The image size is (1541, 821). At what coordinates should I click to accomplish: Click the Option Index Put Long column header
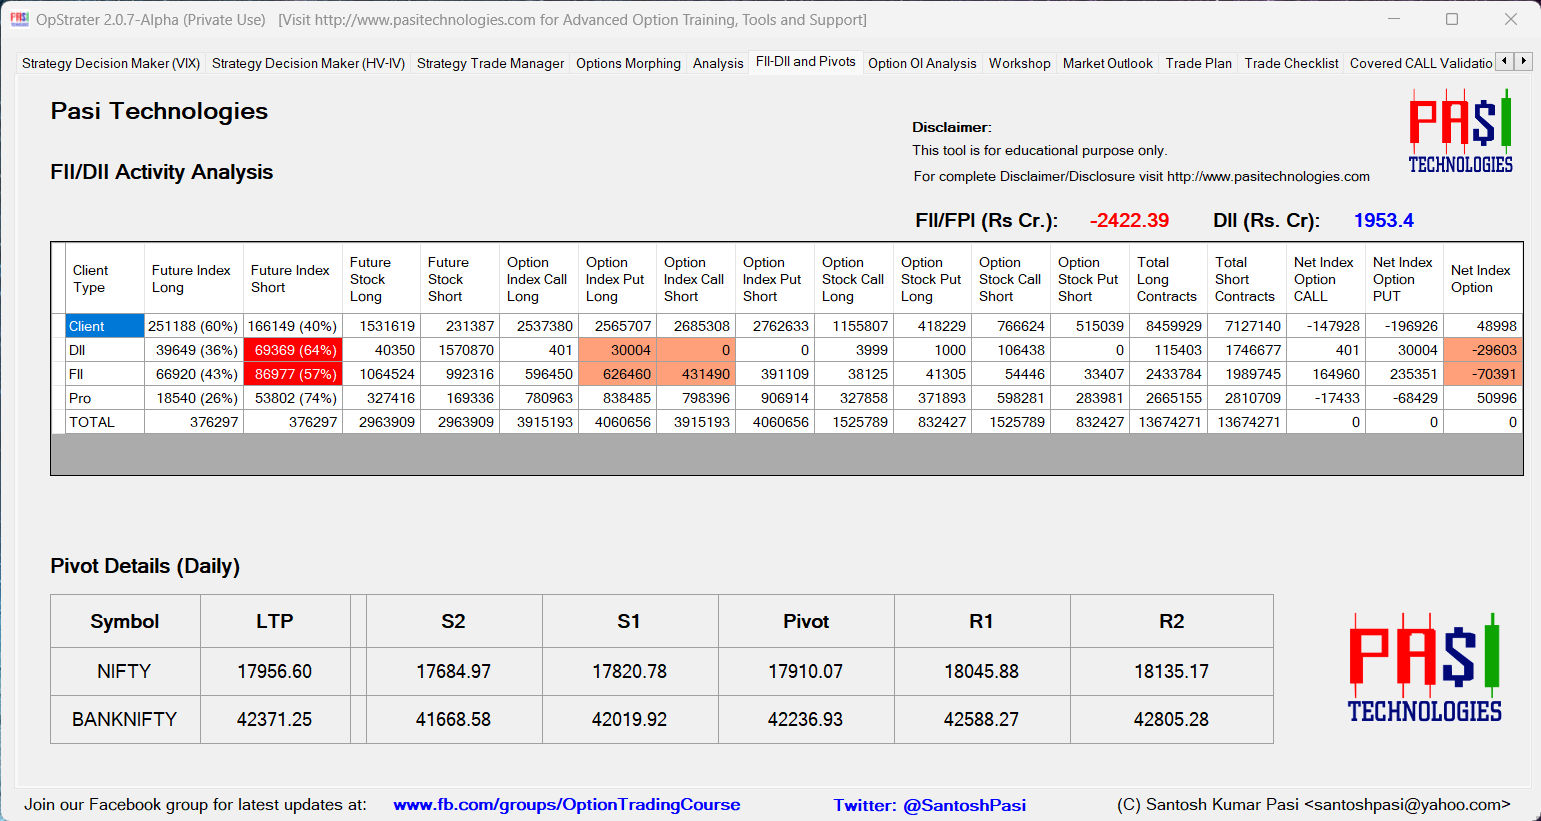tap(618, 279)
